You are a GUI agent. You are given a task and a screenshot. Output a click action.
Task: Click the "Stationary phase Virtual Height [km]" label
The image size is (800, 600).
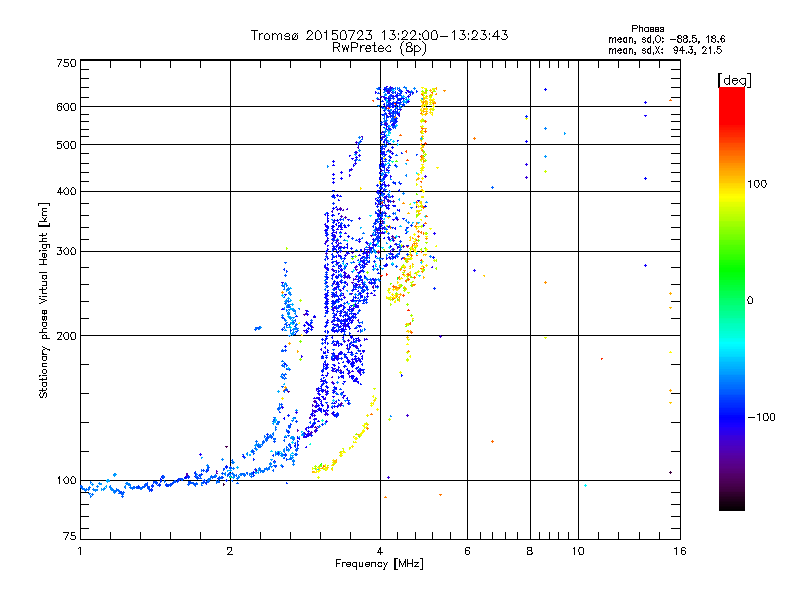(x=44, y=300)
